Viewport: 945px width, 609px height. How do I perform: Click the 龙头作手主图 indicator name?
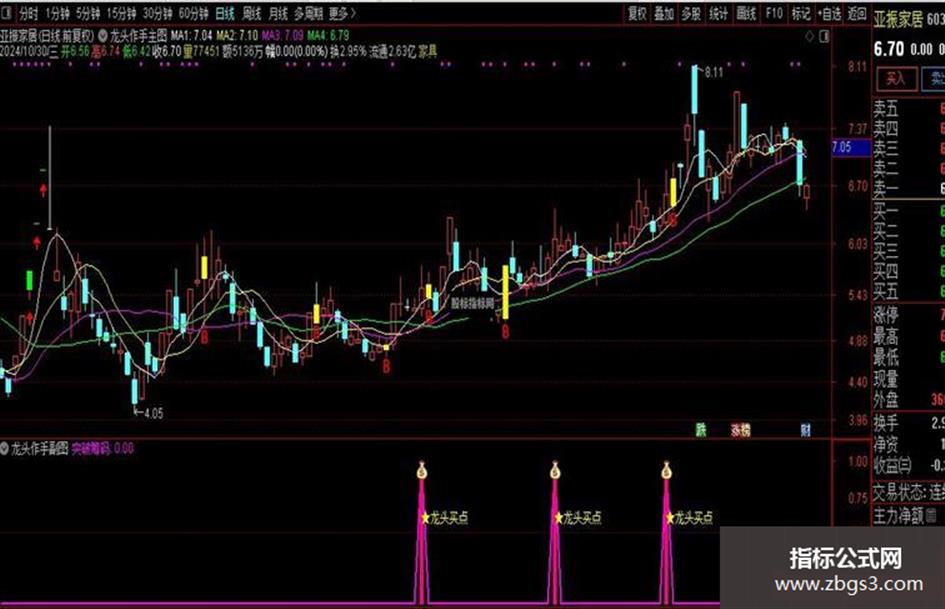(139, 36)
